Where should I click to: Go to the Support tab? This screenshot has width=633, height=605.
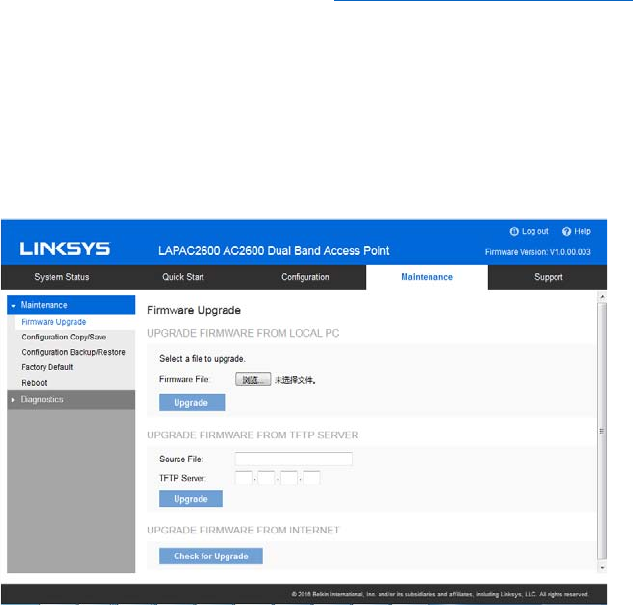[548, 277]
